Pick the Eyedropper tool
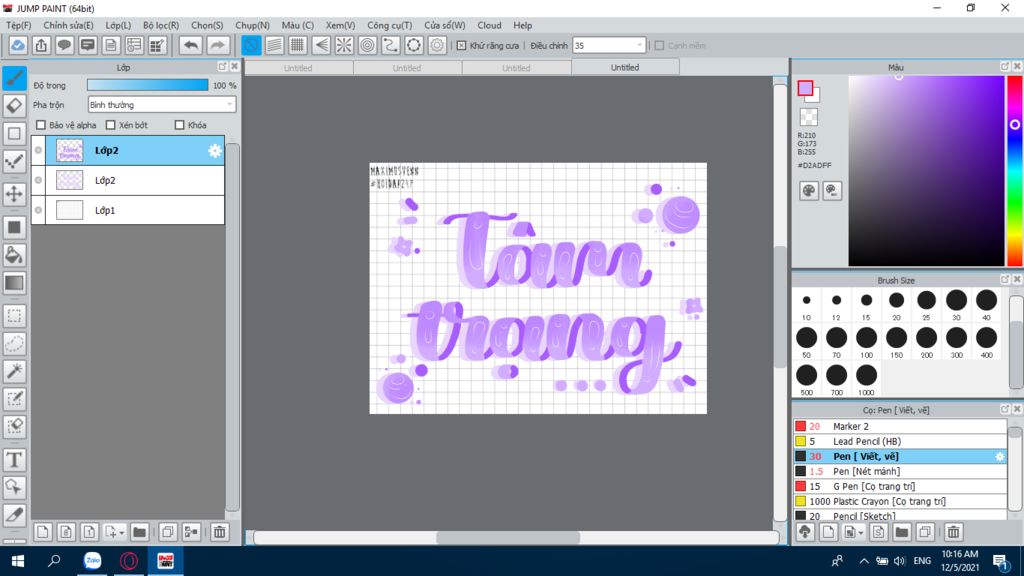1024x576 pixels. tap(14, 515)
